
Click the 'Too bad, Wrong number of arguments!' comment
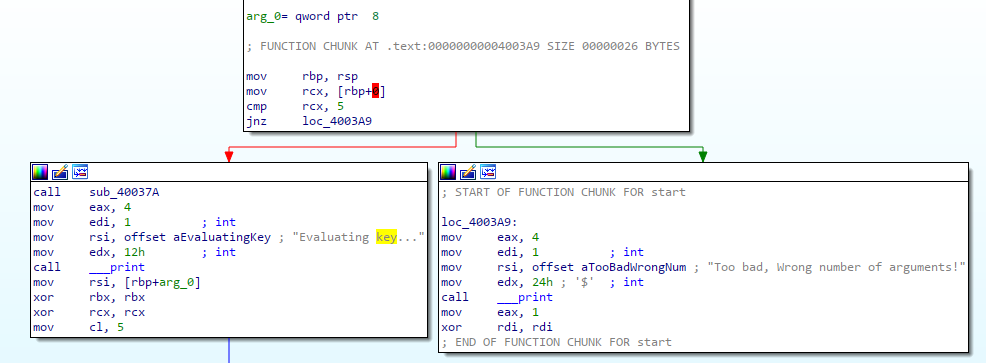(x=836, y=267)
